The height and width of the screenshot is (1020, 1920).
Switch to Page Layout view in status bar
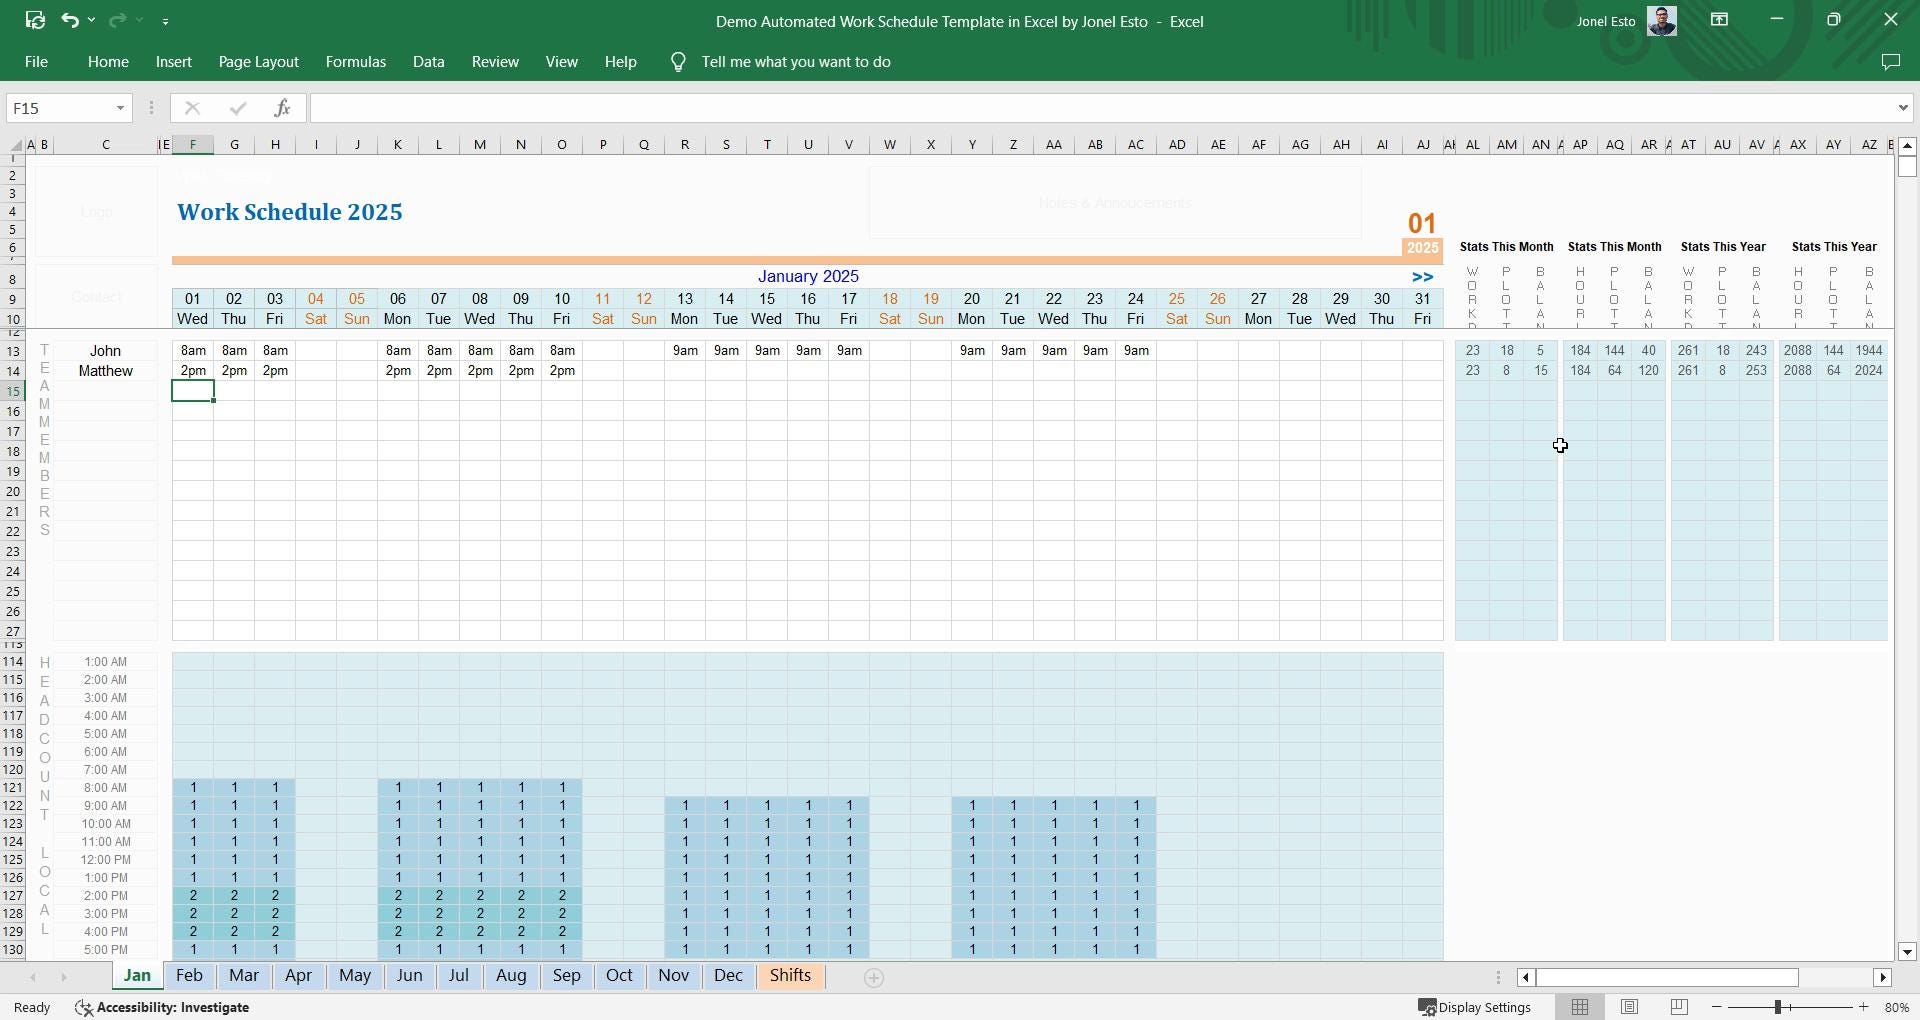tap(1629, 1007)
